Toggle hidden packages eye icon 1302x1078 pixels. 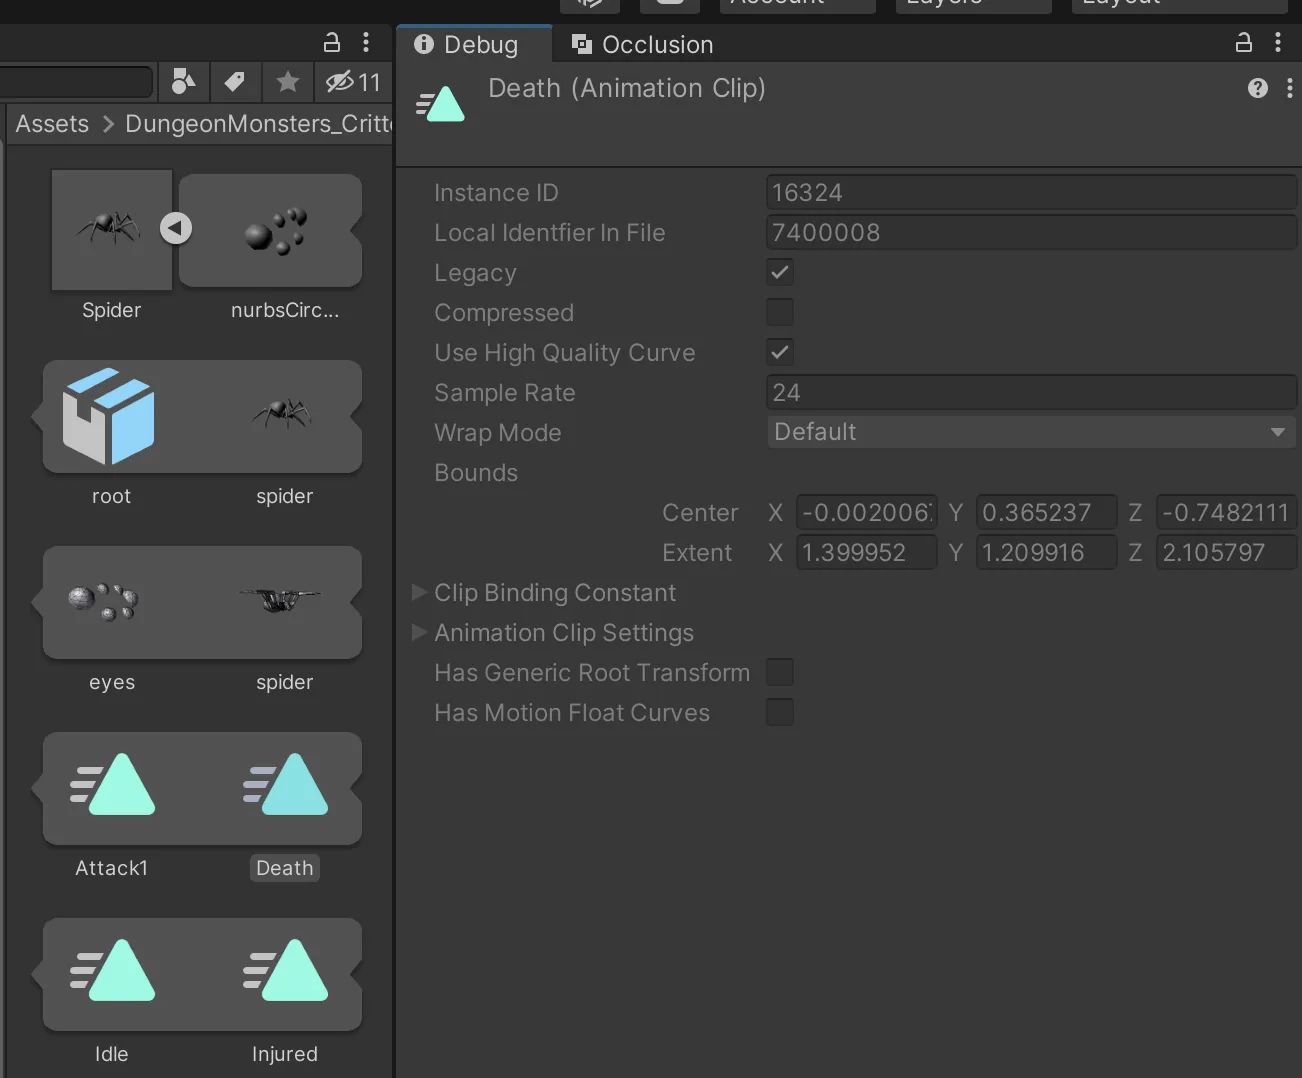click(x=353, y=82)
